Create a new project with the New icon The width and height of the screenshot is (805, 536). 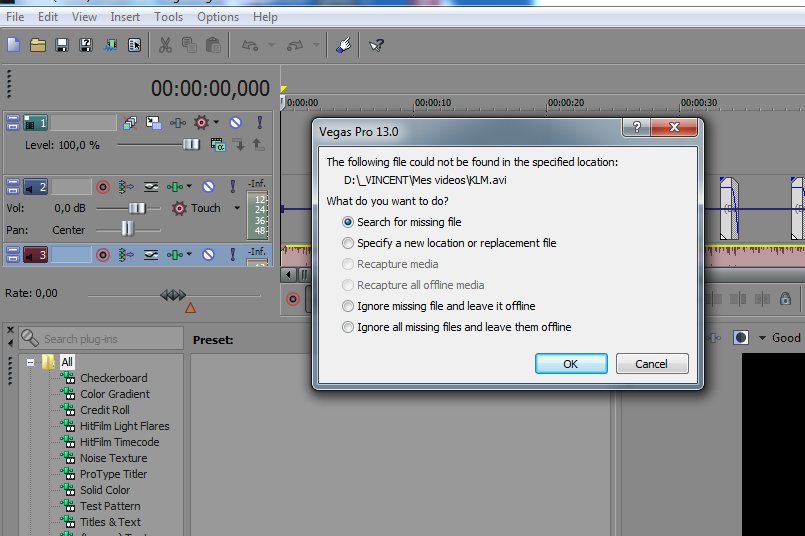13,45
